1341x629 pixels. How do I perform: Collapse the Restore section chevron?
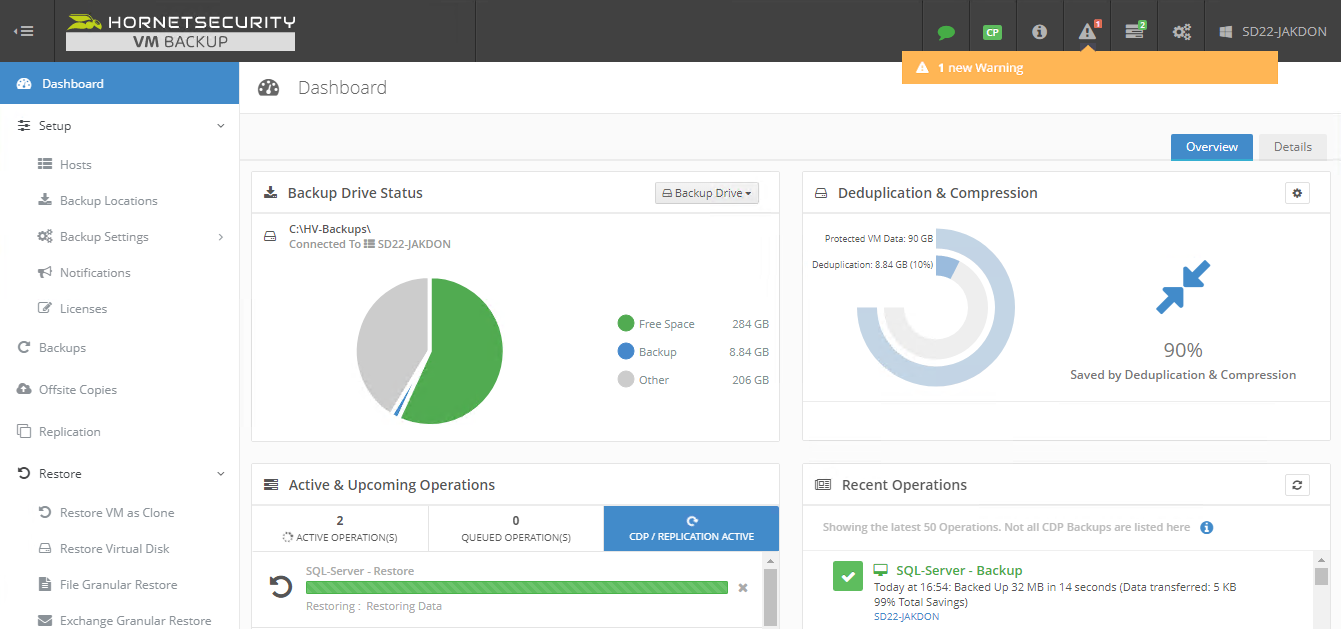[221, 474]
